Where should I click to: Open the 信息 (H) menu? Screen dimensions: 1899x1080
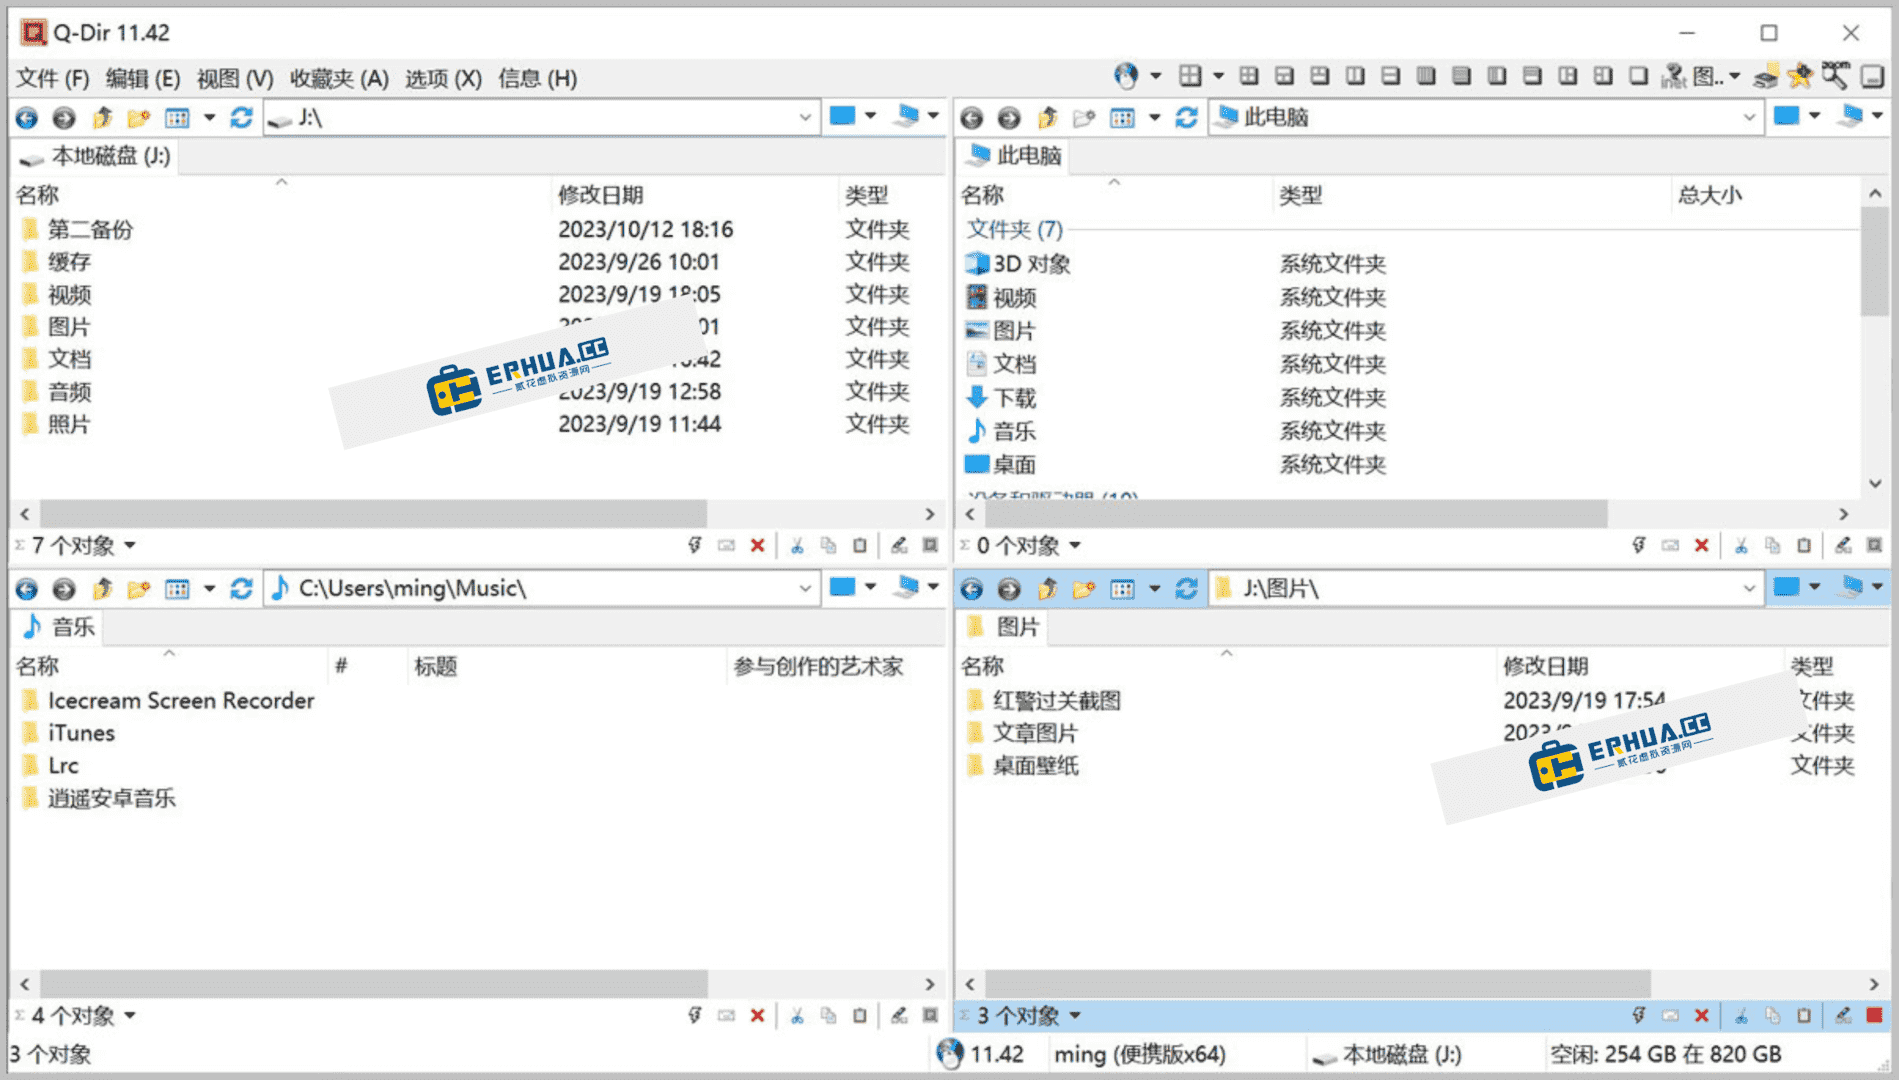click(537, 78)
